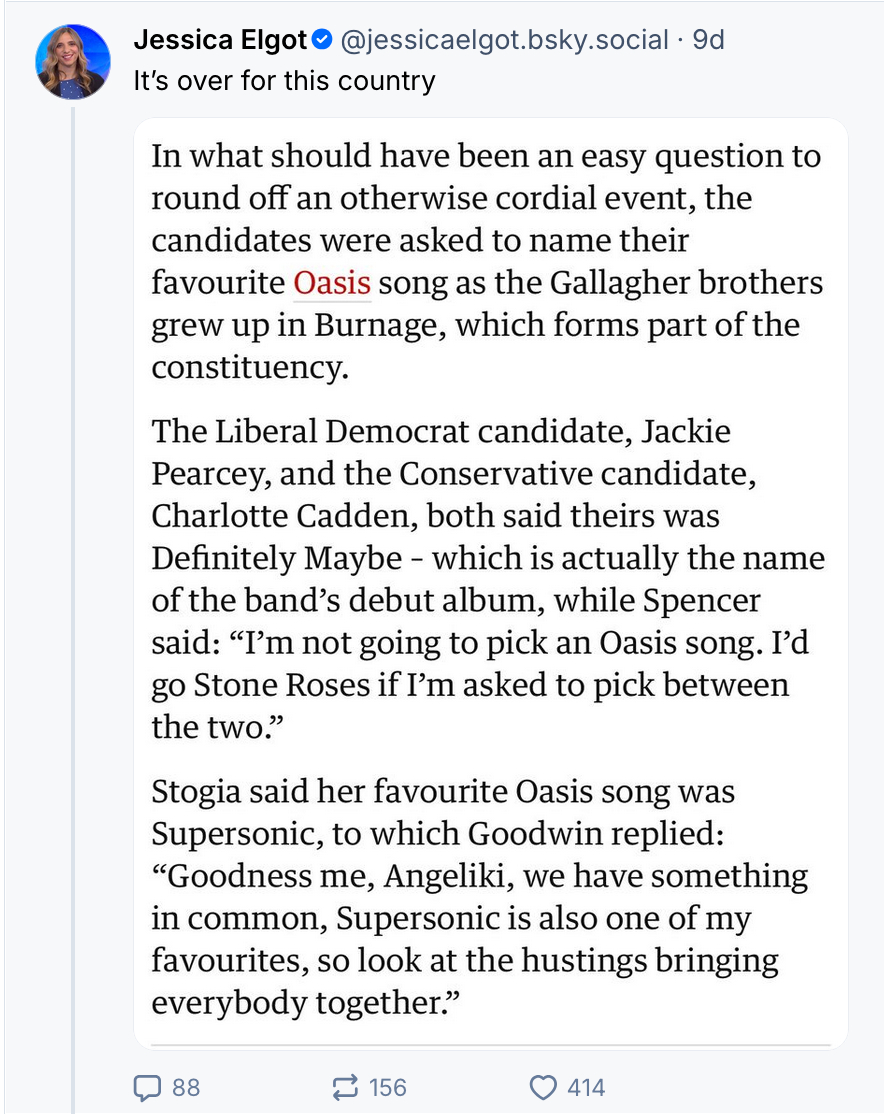Viewport: 884px width, 1114px height.
Task: Click the vertical thread line below avatar
Action: coord(73,600)
